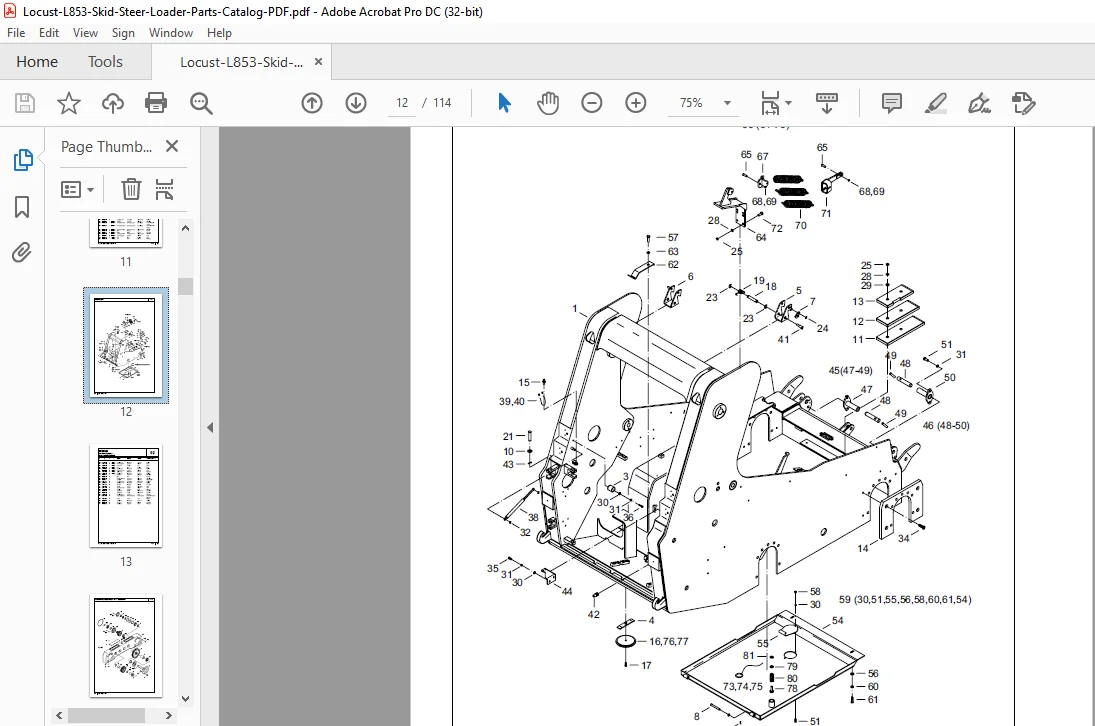Activate the Hand pan tool
This screenshot has height=726, width=1095.
tap(548, 103)
